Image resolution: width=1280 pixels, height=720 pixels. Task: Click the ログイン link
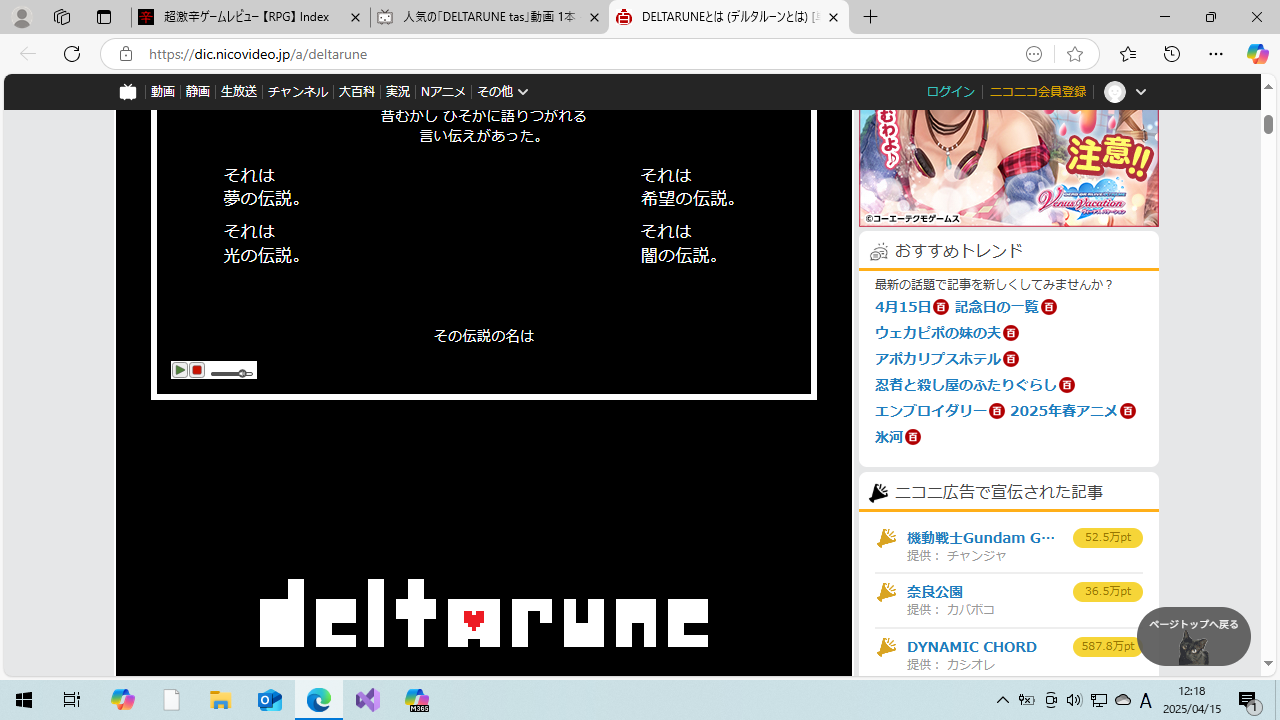[x=950, y=92]
